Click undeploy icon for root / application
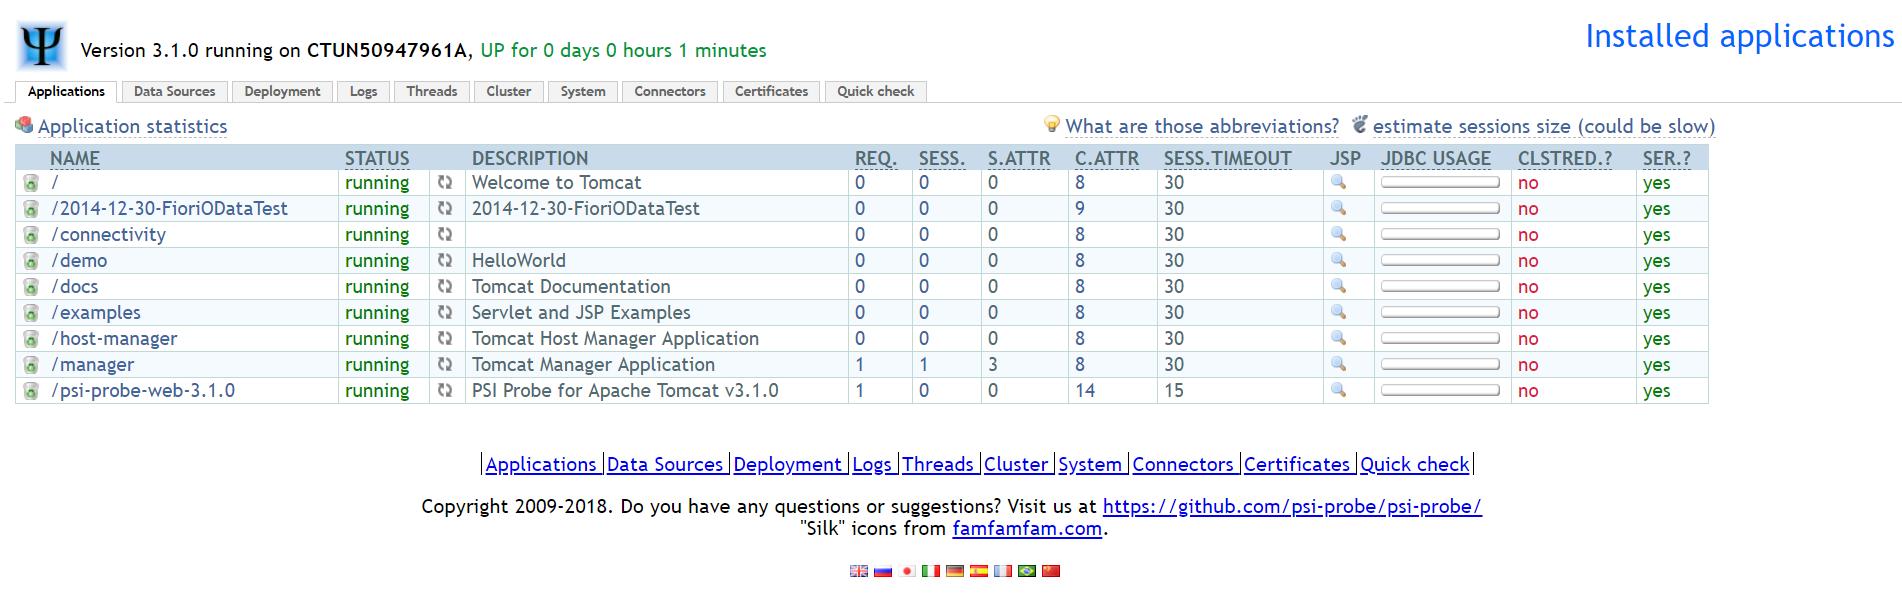 pos(31,183)
